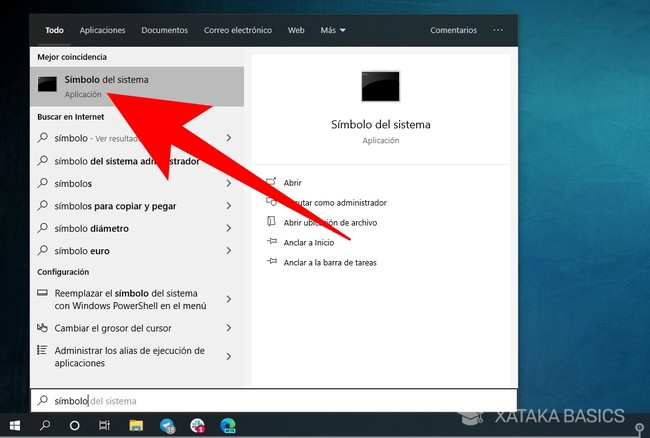
Task: Open Task View from the taskbar
Action: [x=104, y=425]
